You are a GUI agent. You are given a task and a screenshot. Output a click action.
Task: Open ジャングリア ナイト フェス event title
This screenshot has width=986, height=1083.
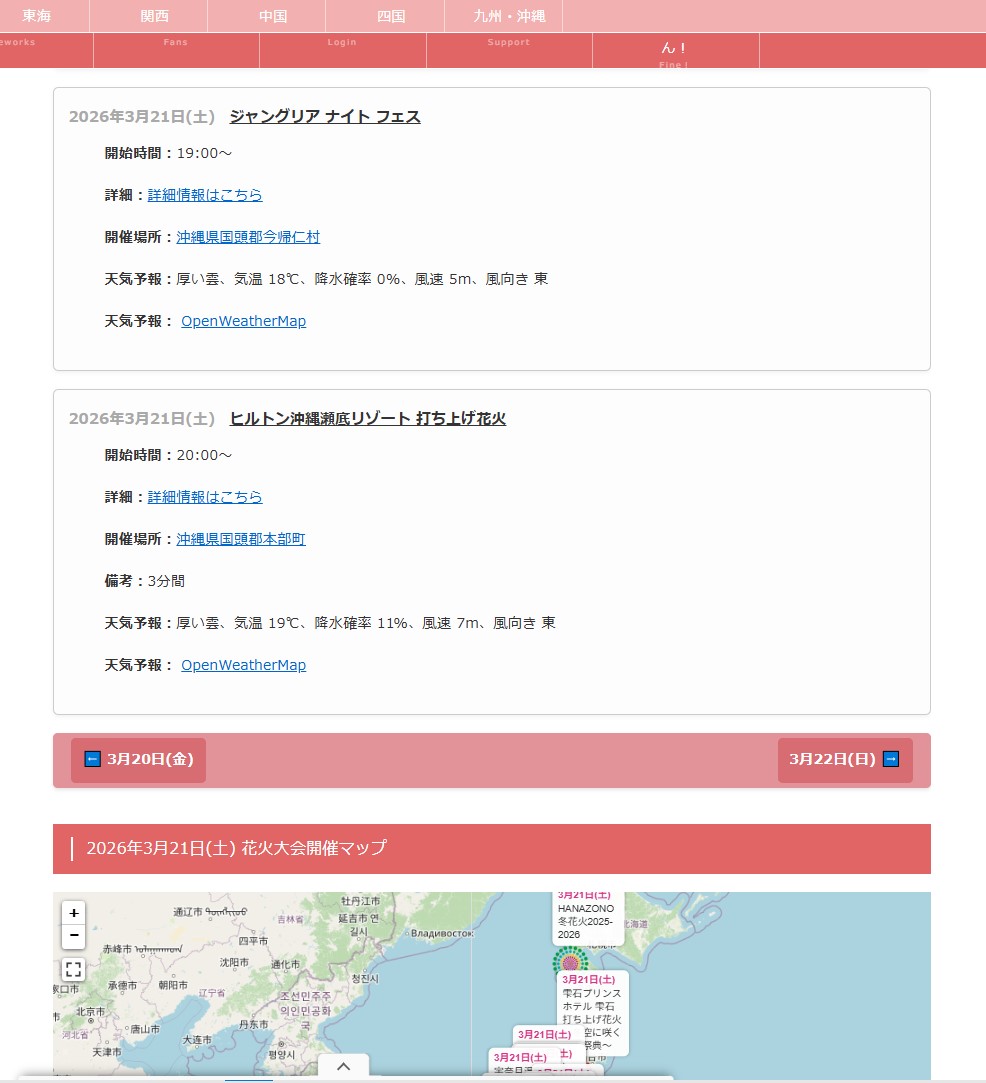click(x=325, y=117)
